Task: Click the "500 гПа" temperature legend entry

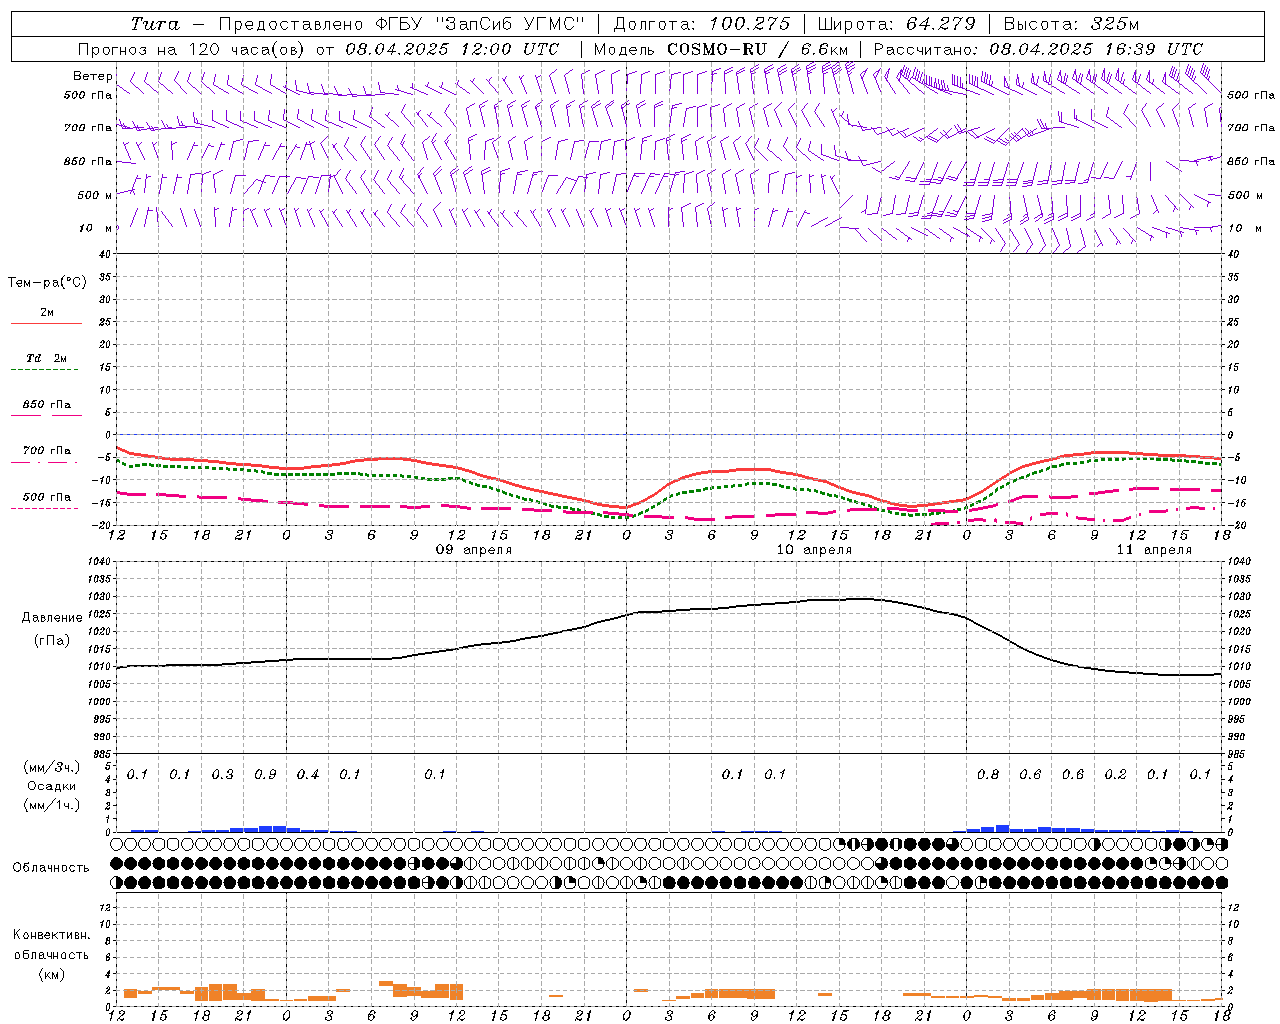Action: pos(47,497)
